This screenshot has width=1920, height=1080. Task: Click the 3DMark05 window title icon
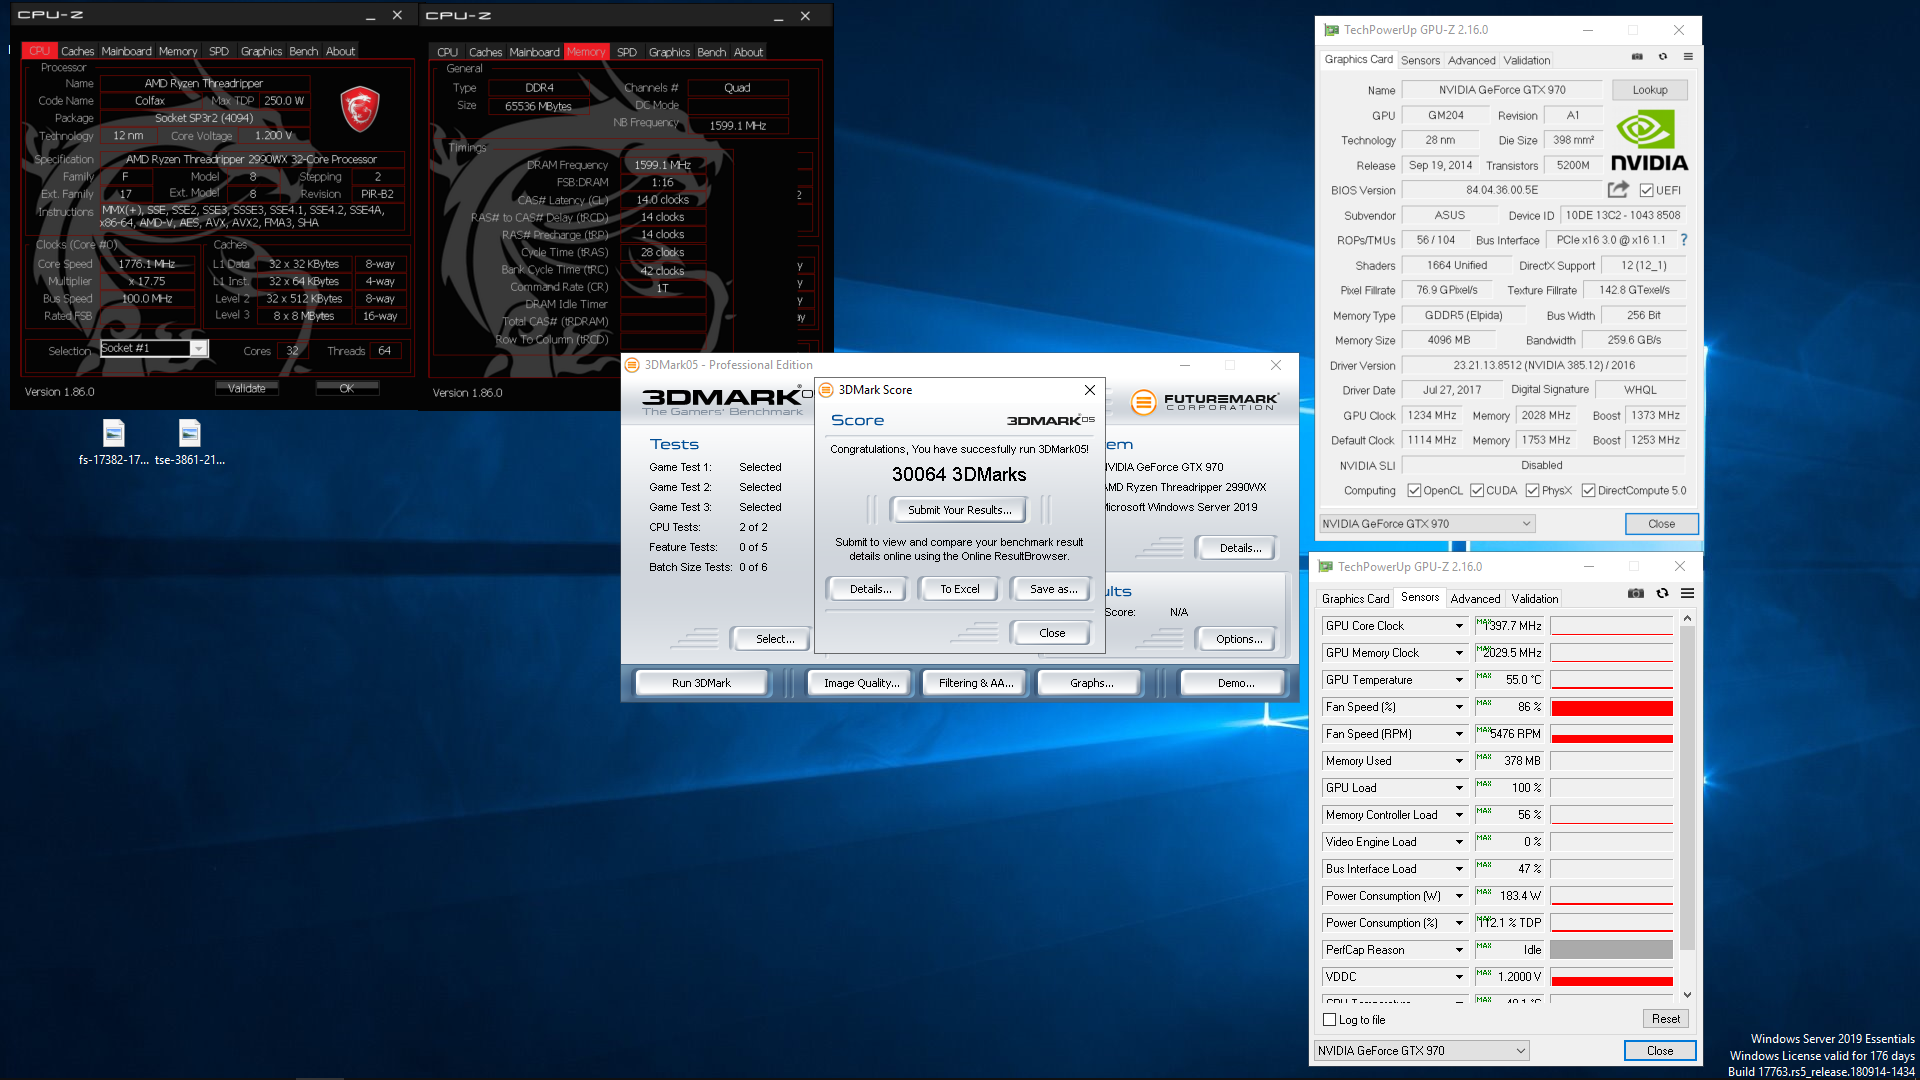(632, 365)
